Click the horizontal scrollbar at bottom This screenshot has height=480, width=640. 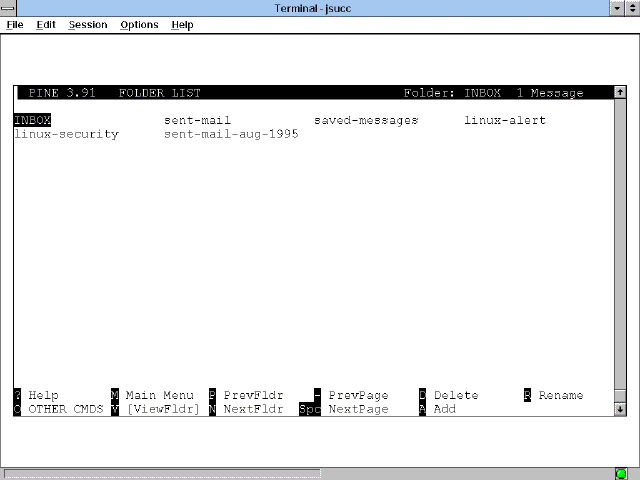162,474
